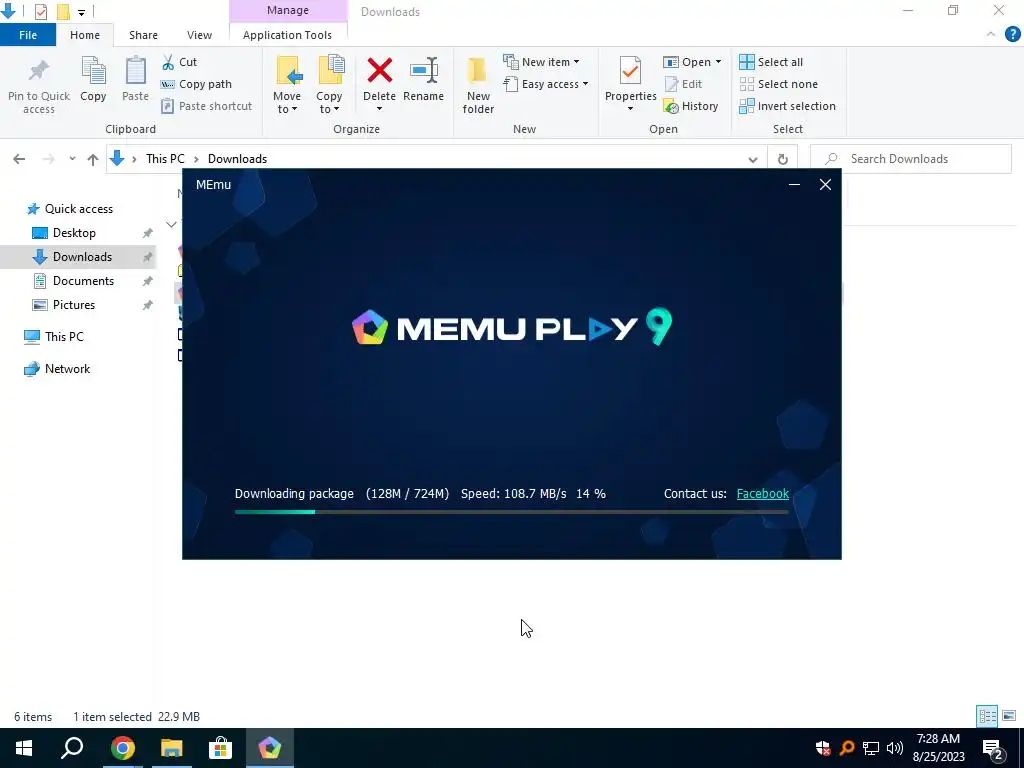Click This PC in address bar

[165, 159]
